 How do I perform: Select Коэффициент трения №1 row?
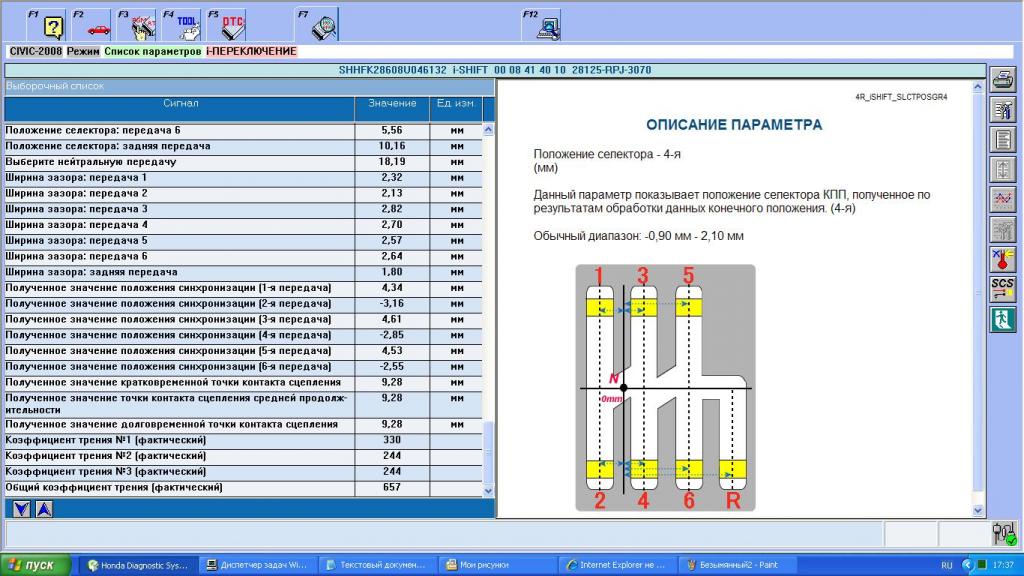pos(243,440)
